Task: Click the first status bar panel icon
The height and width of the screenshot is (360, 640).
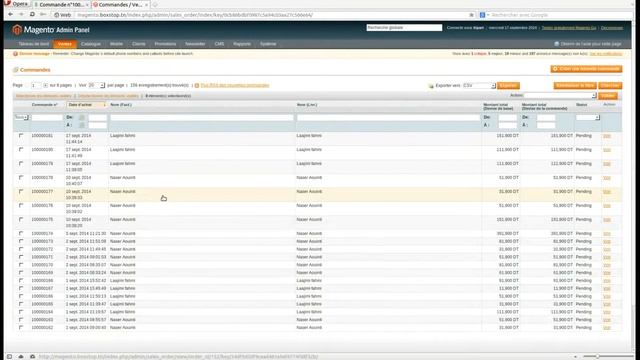Action: (x=9, y=356)
